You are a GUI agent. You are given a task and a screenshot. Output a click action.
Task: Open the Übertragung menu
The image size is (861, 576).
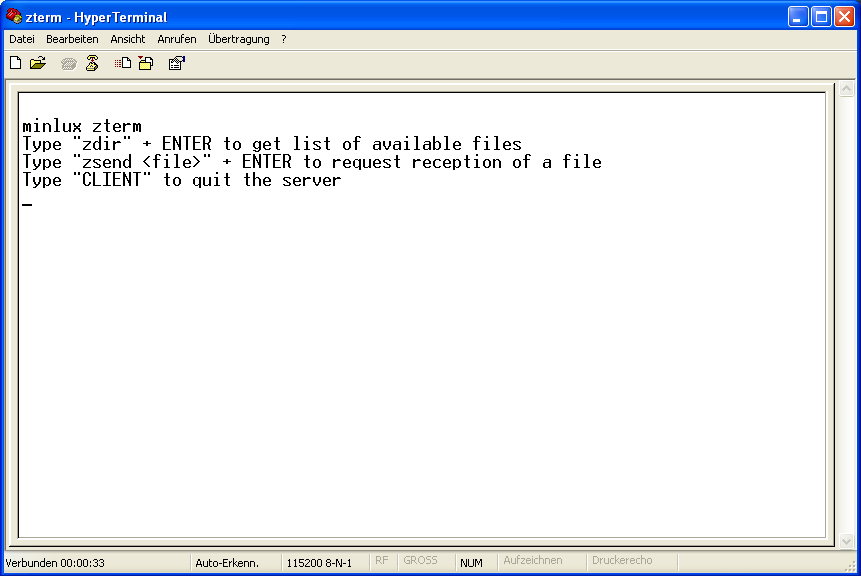(x=239, y=39)
